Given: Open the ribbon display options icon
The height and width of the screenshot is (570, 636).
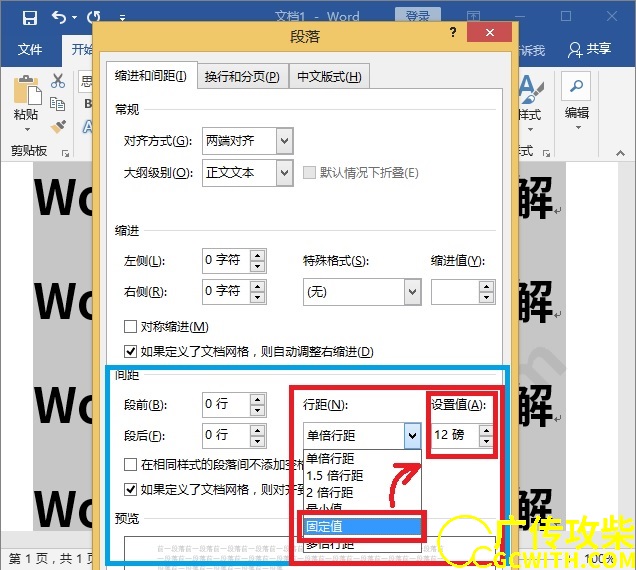Looking at the screenshot, I should (473, 16).
